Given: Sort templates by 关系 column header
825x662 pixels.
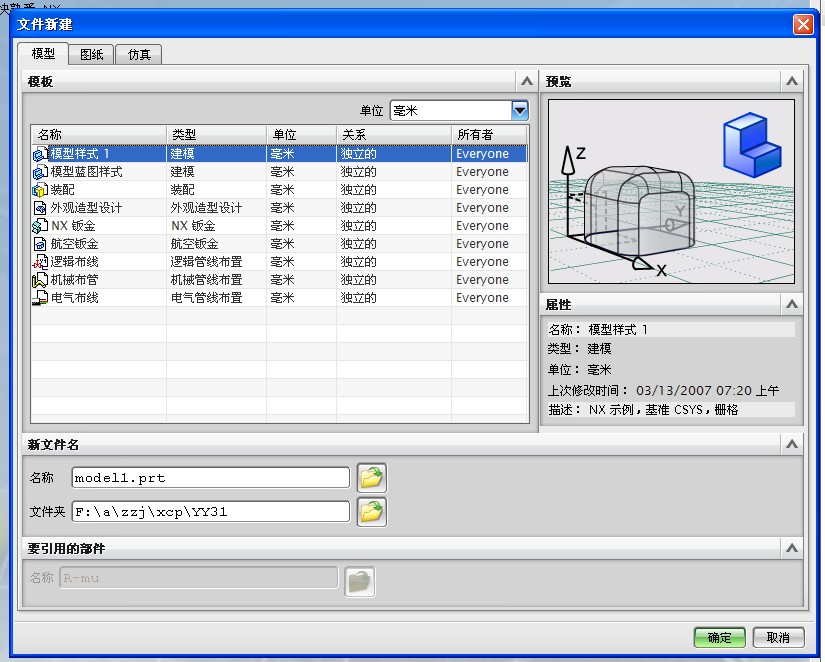Looking at the screenshot, I should [x=394, y=135].
